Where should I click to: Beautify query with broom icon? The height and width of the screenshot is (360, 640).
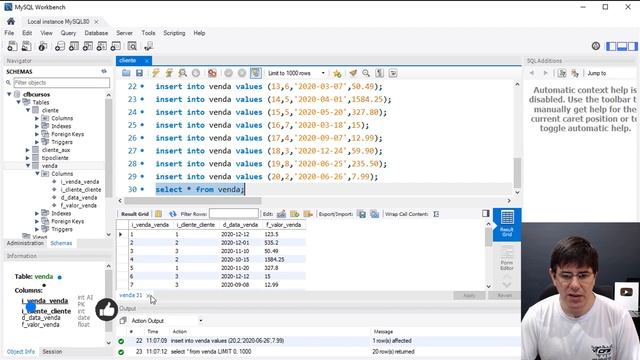[353, 73]
